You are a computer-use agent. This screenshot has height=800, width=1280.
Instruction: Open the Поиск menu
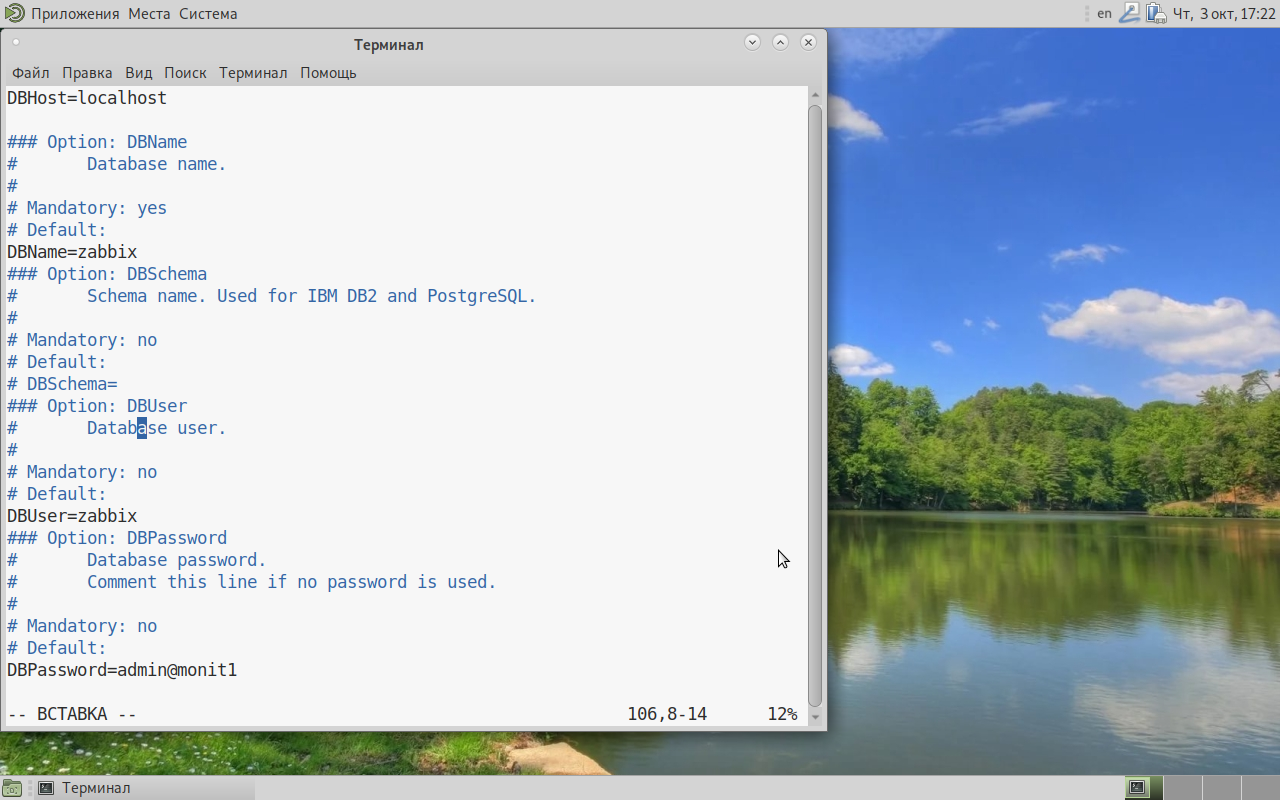[186, 73]
